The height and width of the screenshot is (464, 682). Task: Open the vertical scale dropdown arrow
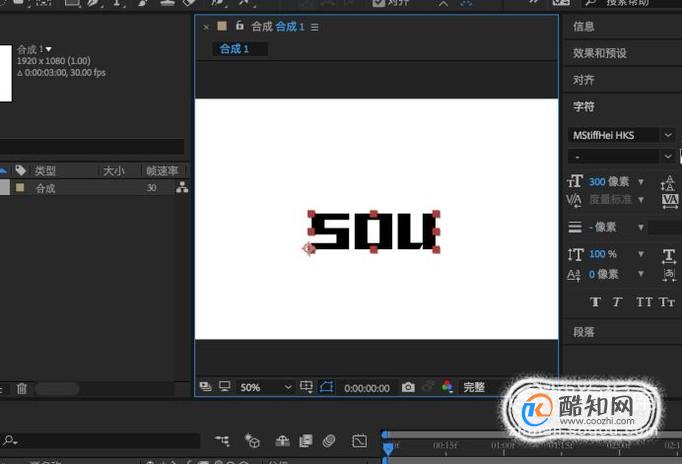[x=641, y=254]
